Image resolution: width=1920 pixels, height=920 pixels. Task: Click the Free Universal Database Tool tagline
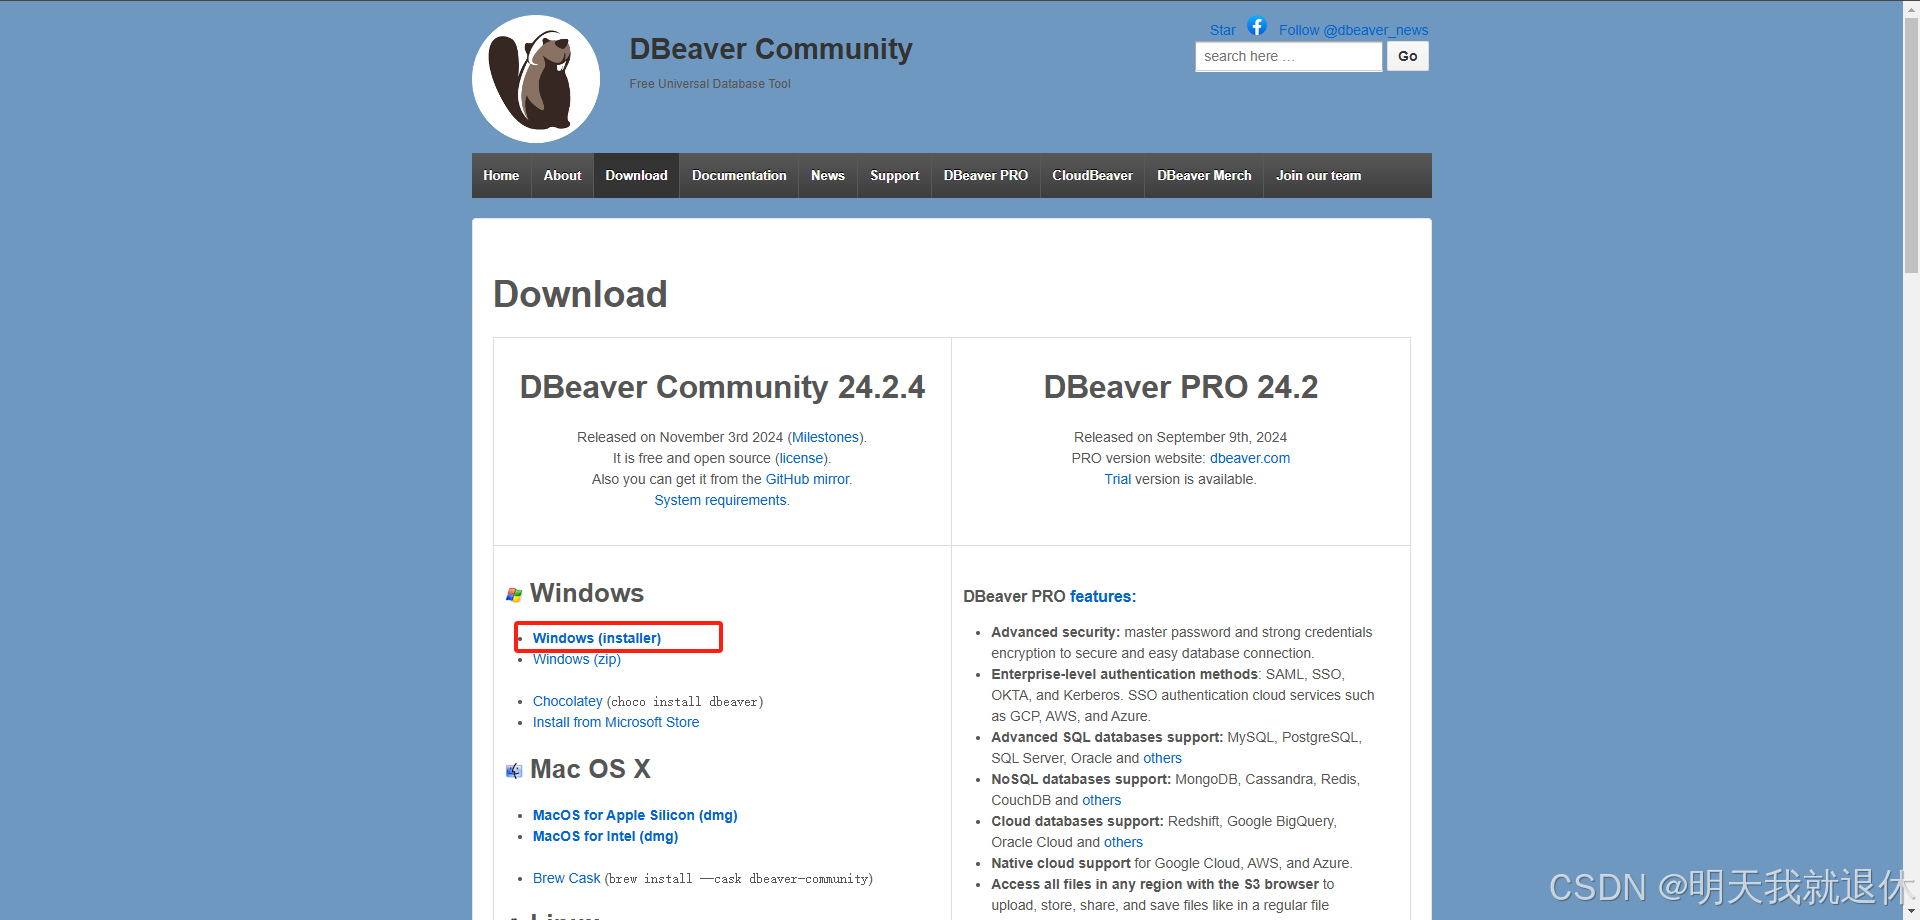[x=710, y=84]
